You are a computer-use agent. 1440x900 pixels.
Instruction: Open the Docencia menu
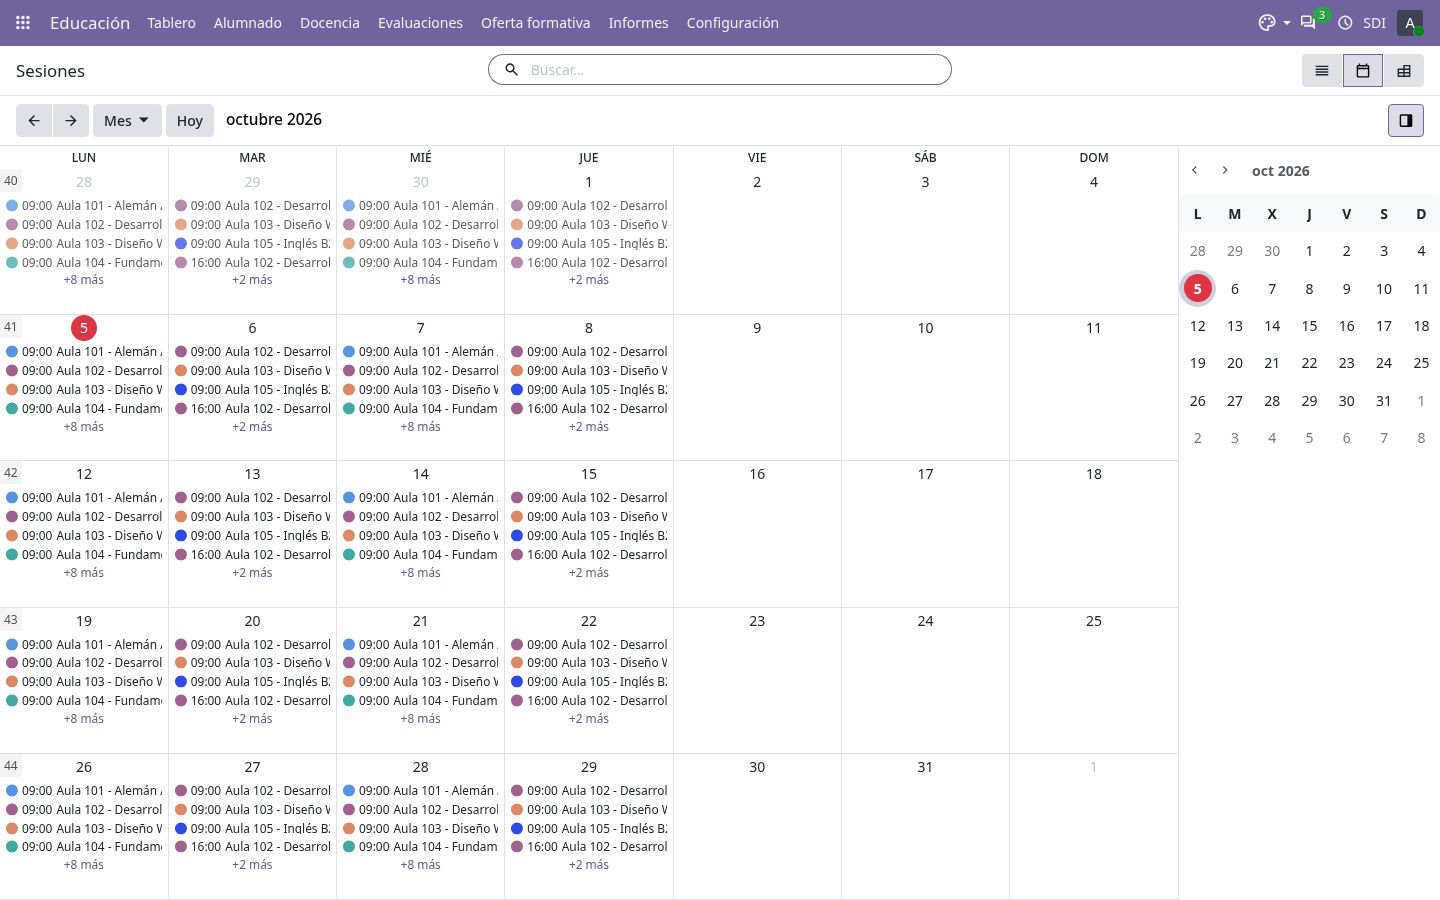[x=330, y=22]
